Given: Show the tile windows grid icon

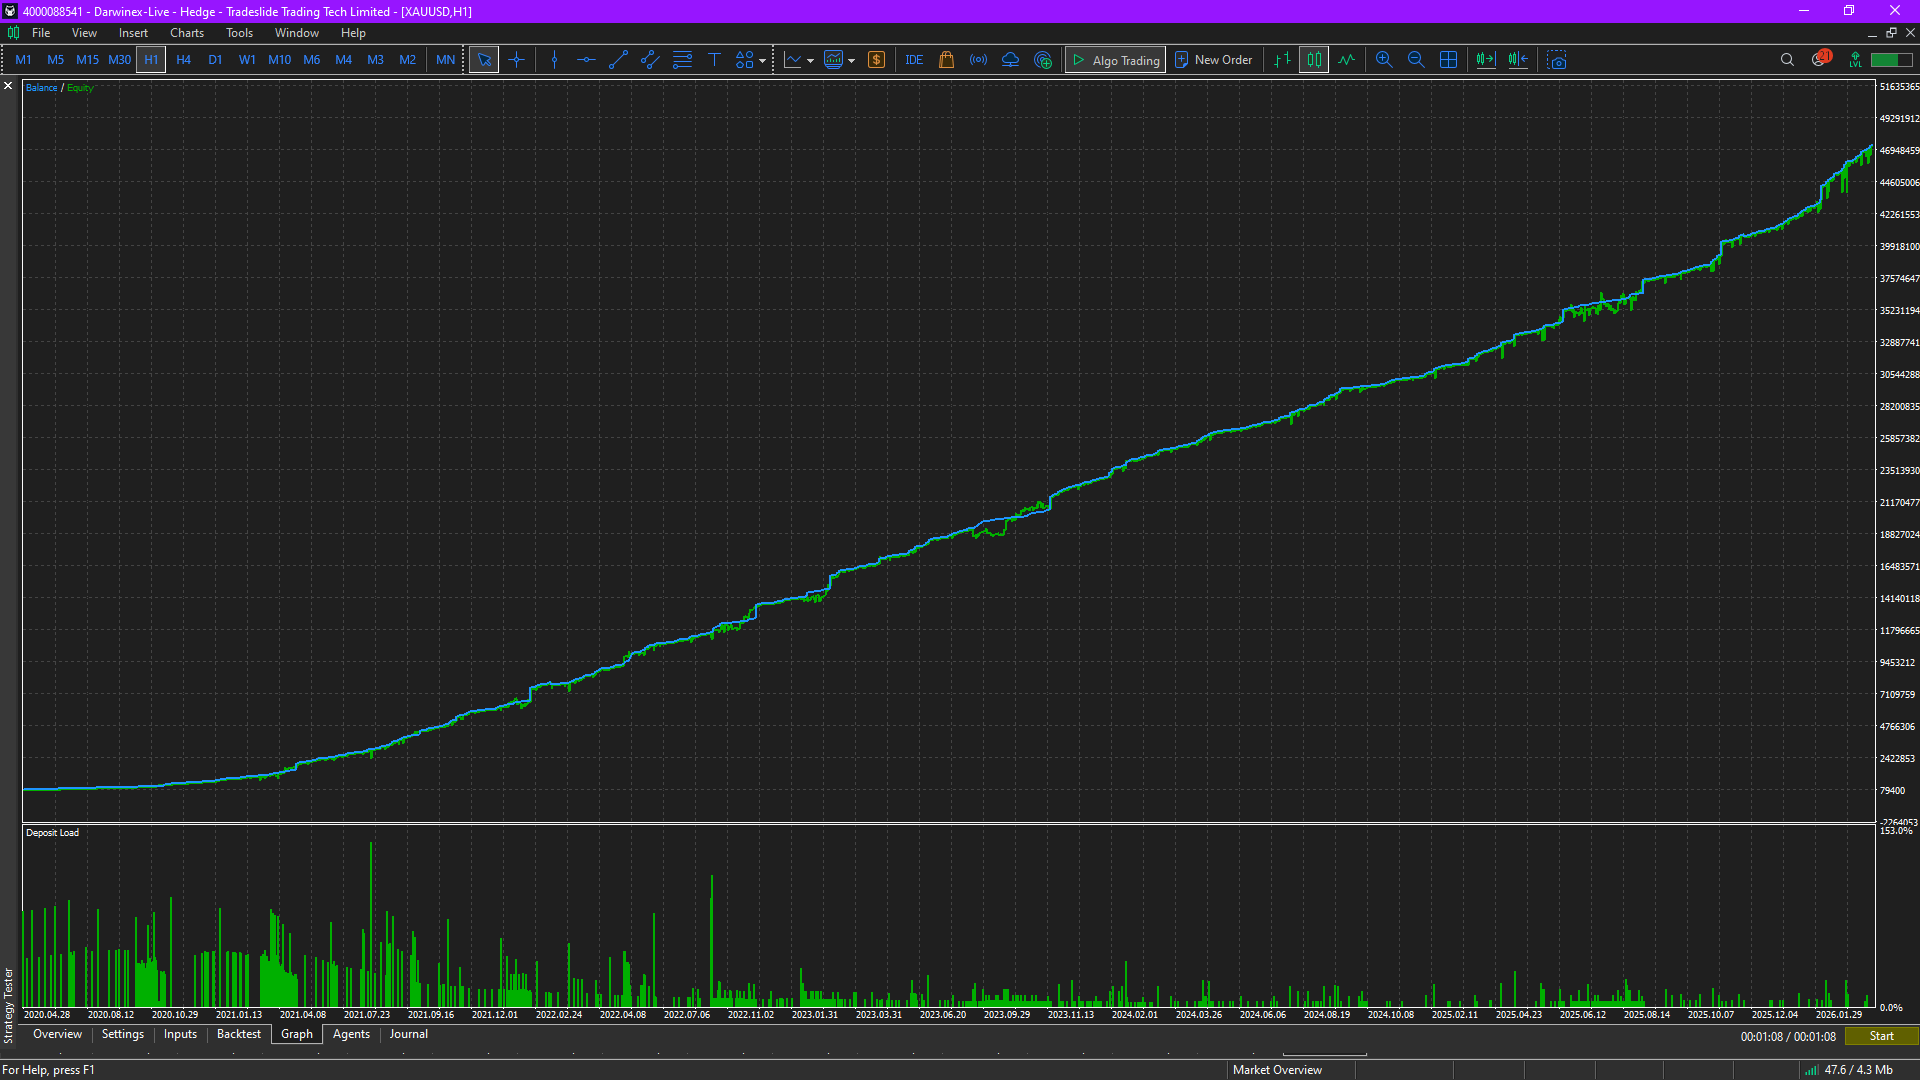Looking at the screenshot, I should pyautogui.click(x=1448, y=60).
